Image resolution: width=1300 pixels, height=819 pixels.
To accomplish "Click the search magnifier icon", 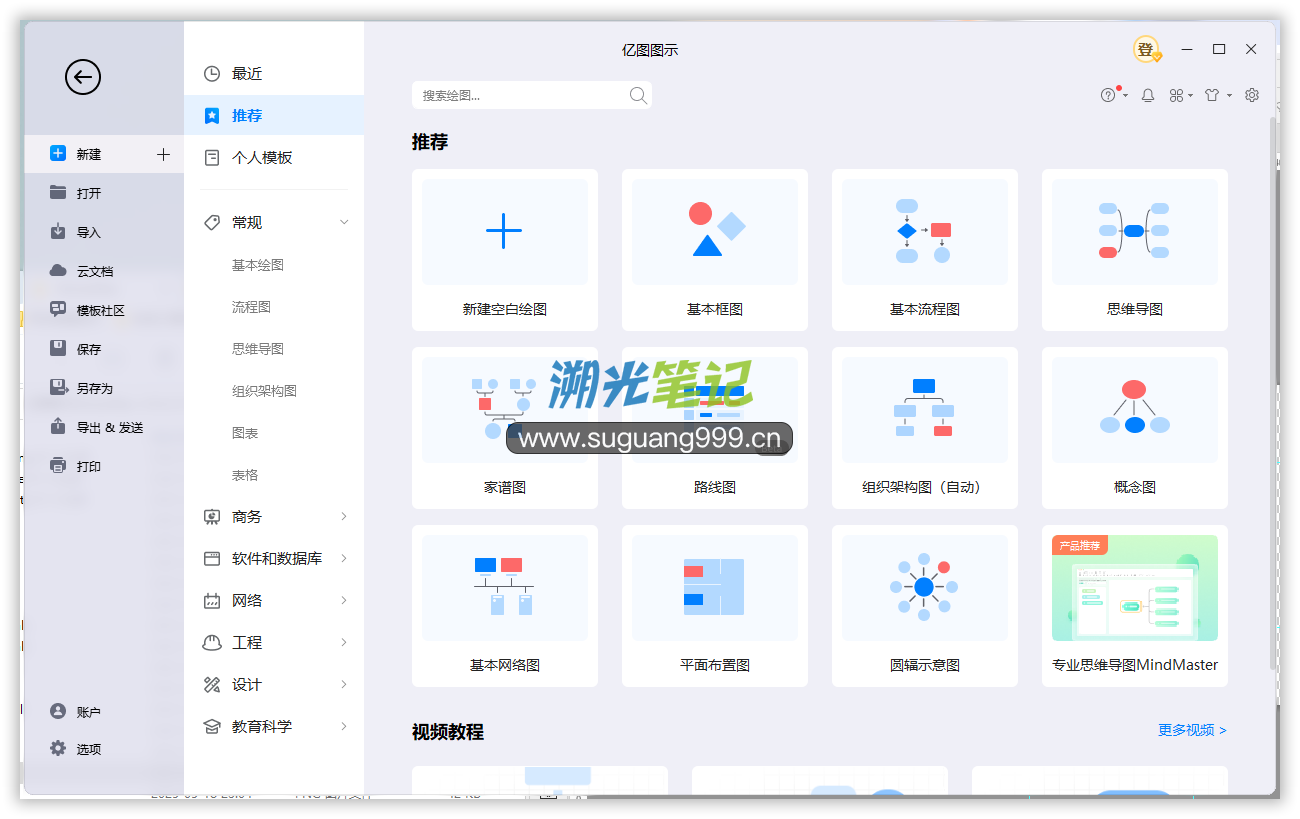I will pyautogui.click(x=638, y=95).
